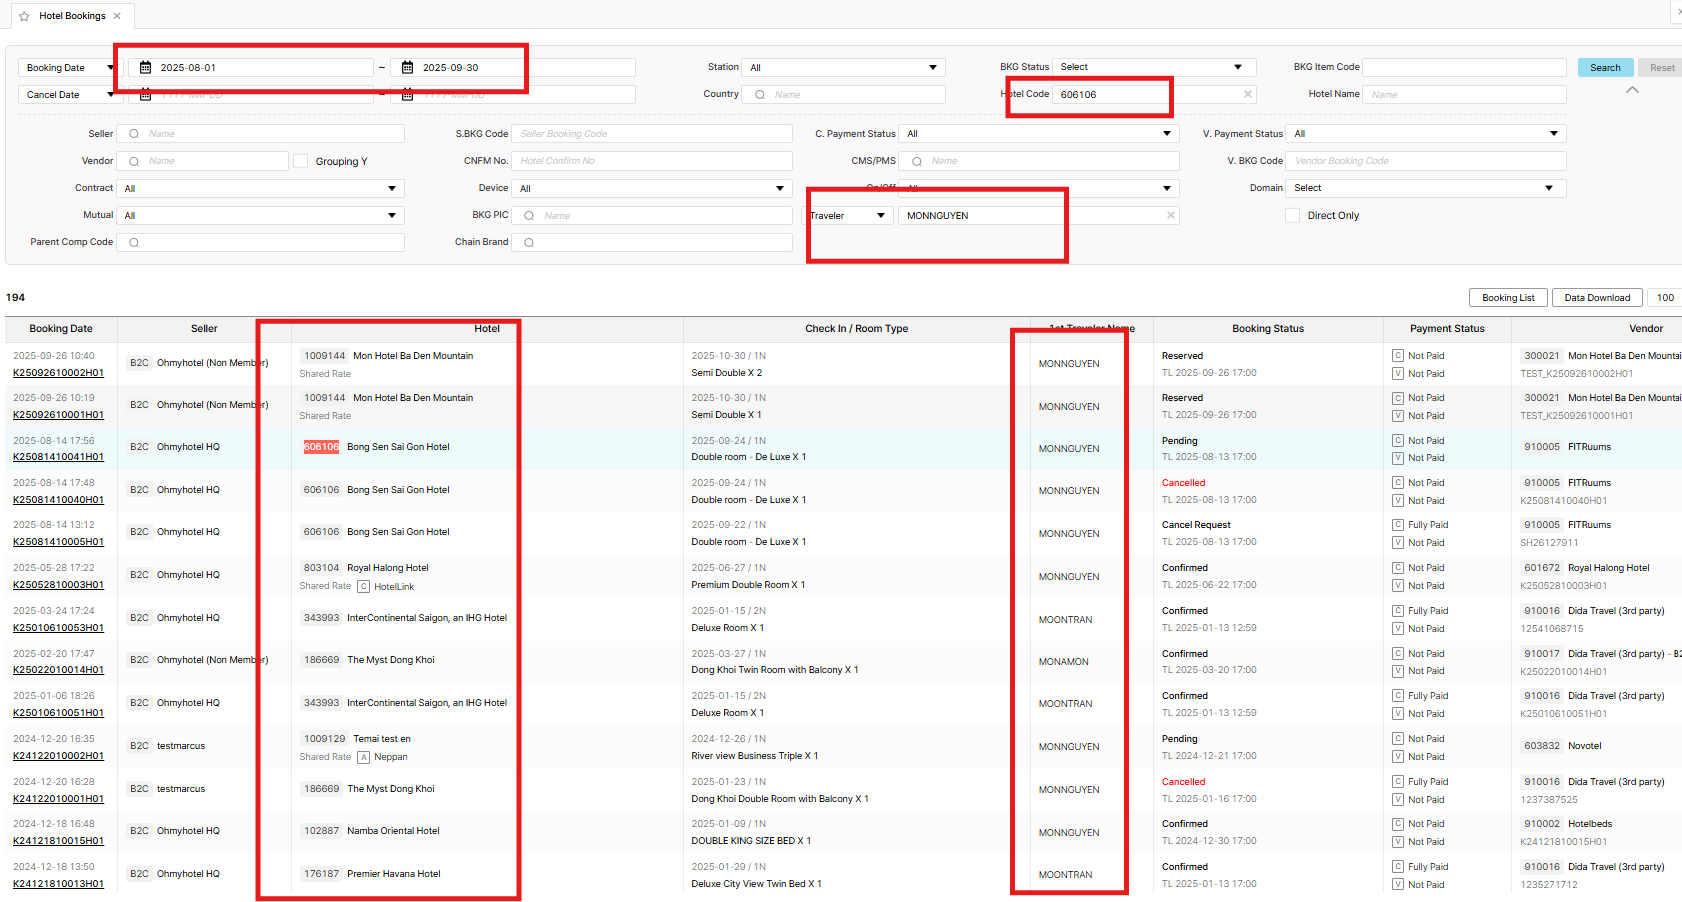This screenshot has height=902, width=1682.
Task: Click the CNFM No. input field
Action: pyautogui.click(x=651, y=161)
